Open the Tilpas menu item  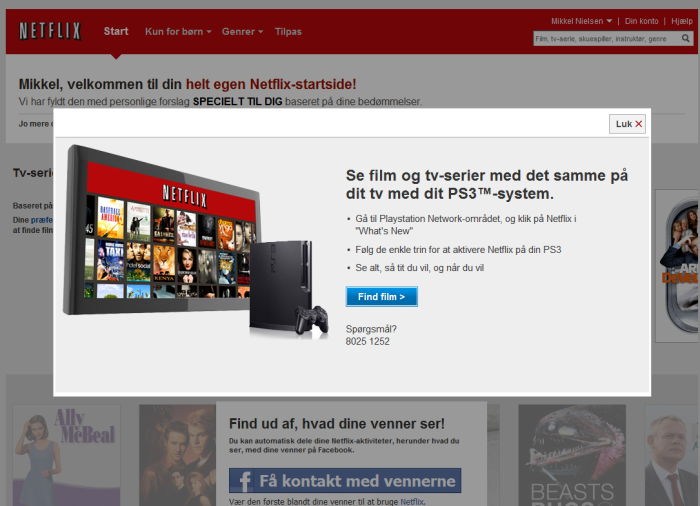point(288,32)
